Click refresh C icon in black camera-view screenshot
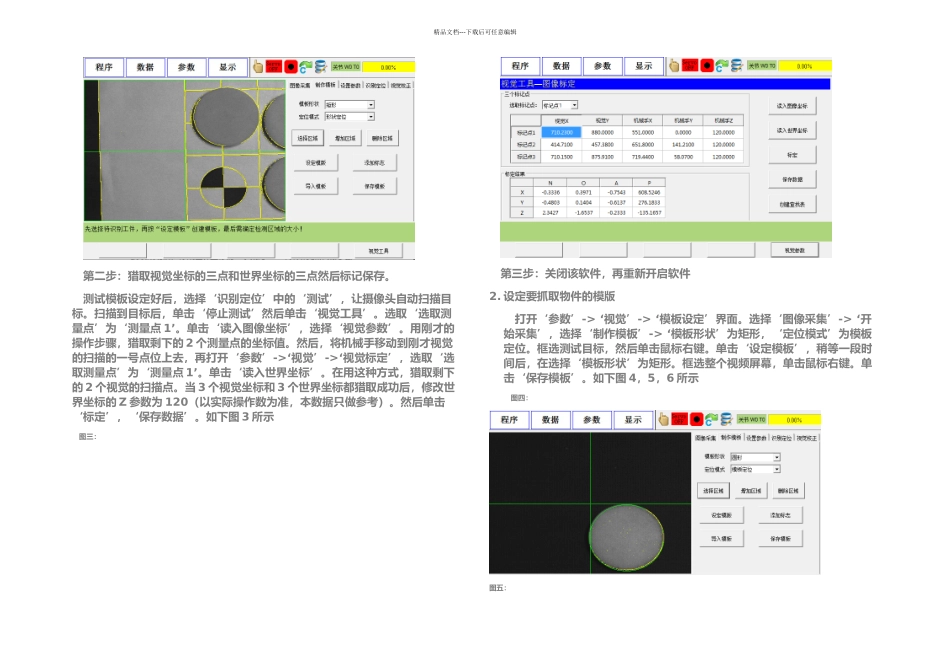Screen dimensions: 950x672 711,419
